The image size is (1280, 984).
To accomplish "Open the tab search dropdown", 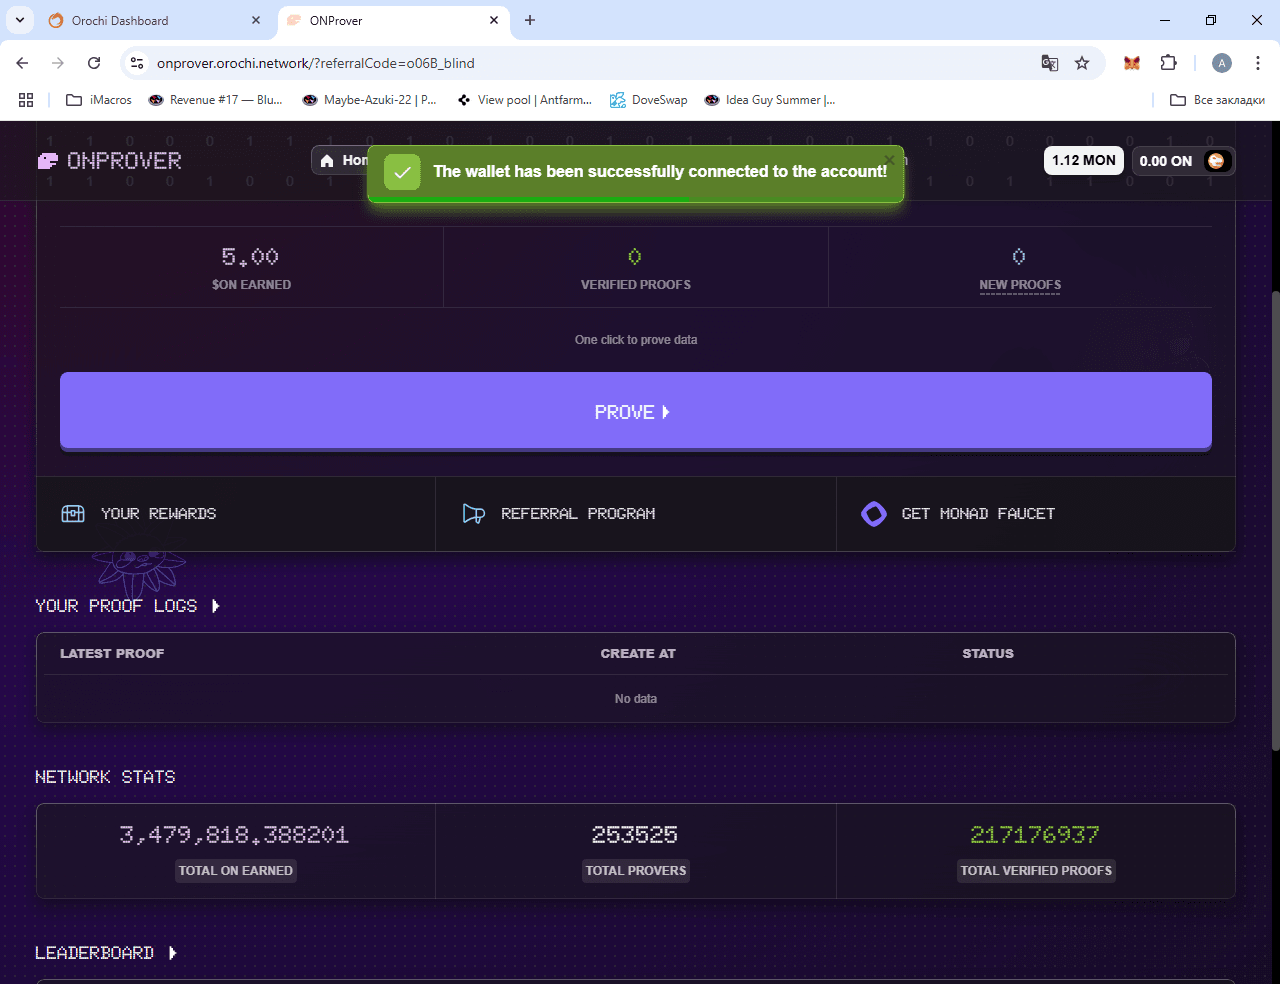I will pyautogui.click(x=19, y=20).
